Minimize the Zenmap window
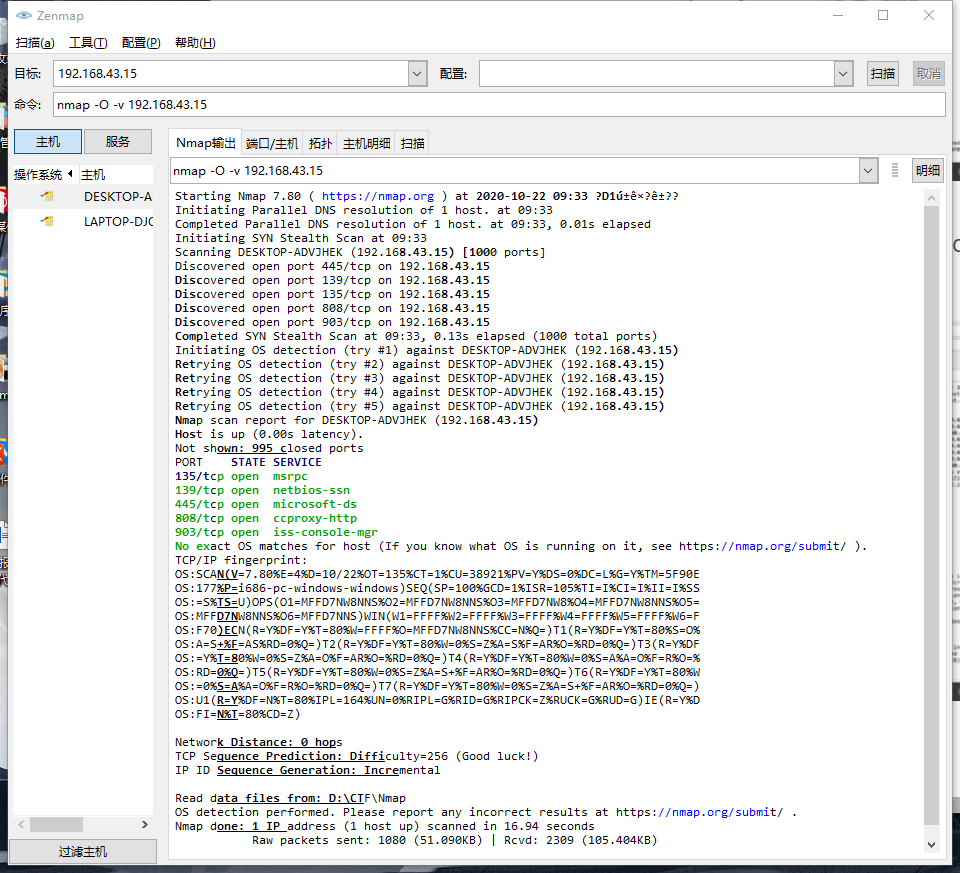The image size is (960, 873). (x=838, y=15)
